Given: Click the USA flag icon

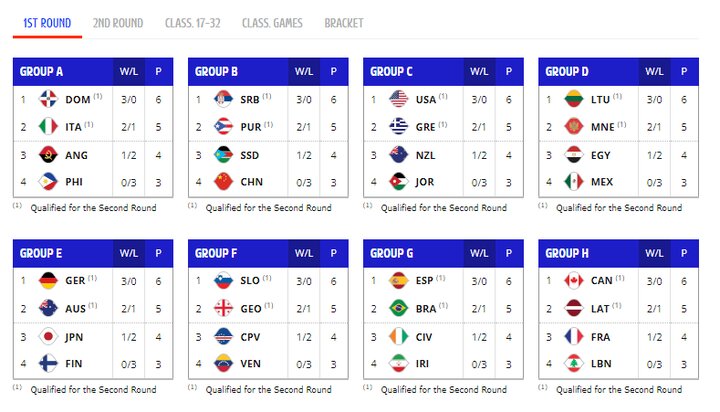Looking at the screenshot, I should (398, 99).
